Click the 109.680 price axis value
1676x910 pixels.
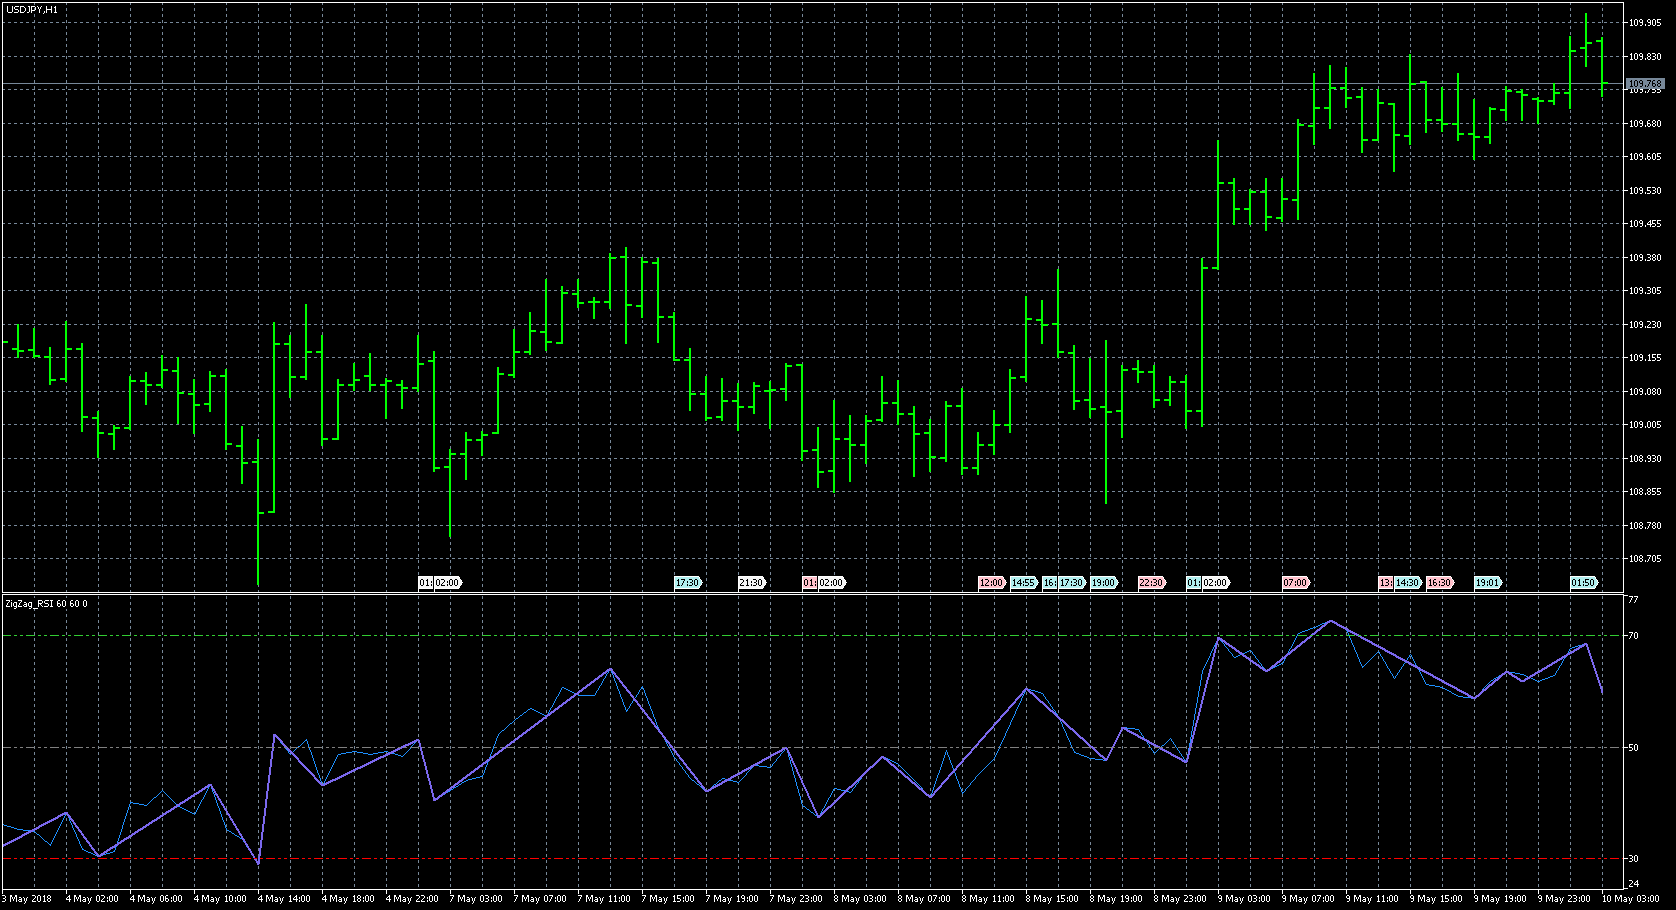point(1645,124)
